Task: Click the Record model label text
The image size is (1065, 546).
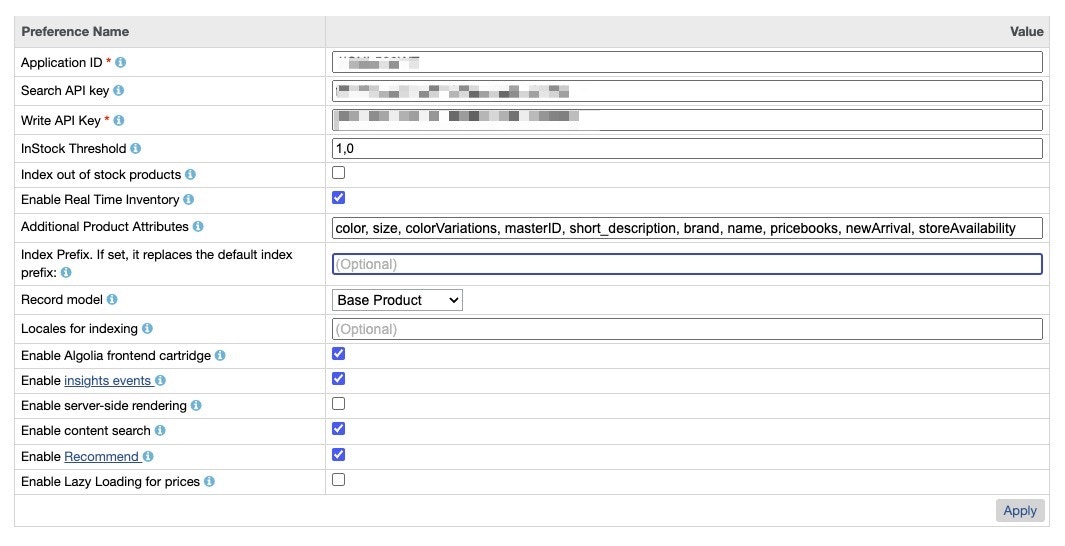Action: [x=62, y=299]
